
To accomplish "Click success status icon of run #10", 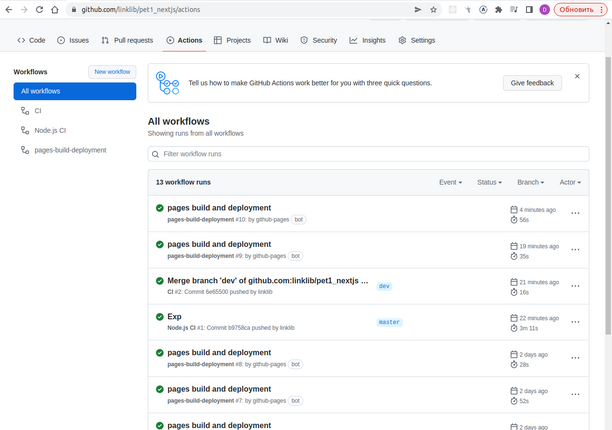I will [160, 208].
